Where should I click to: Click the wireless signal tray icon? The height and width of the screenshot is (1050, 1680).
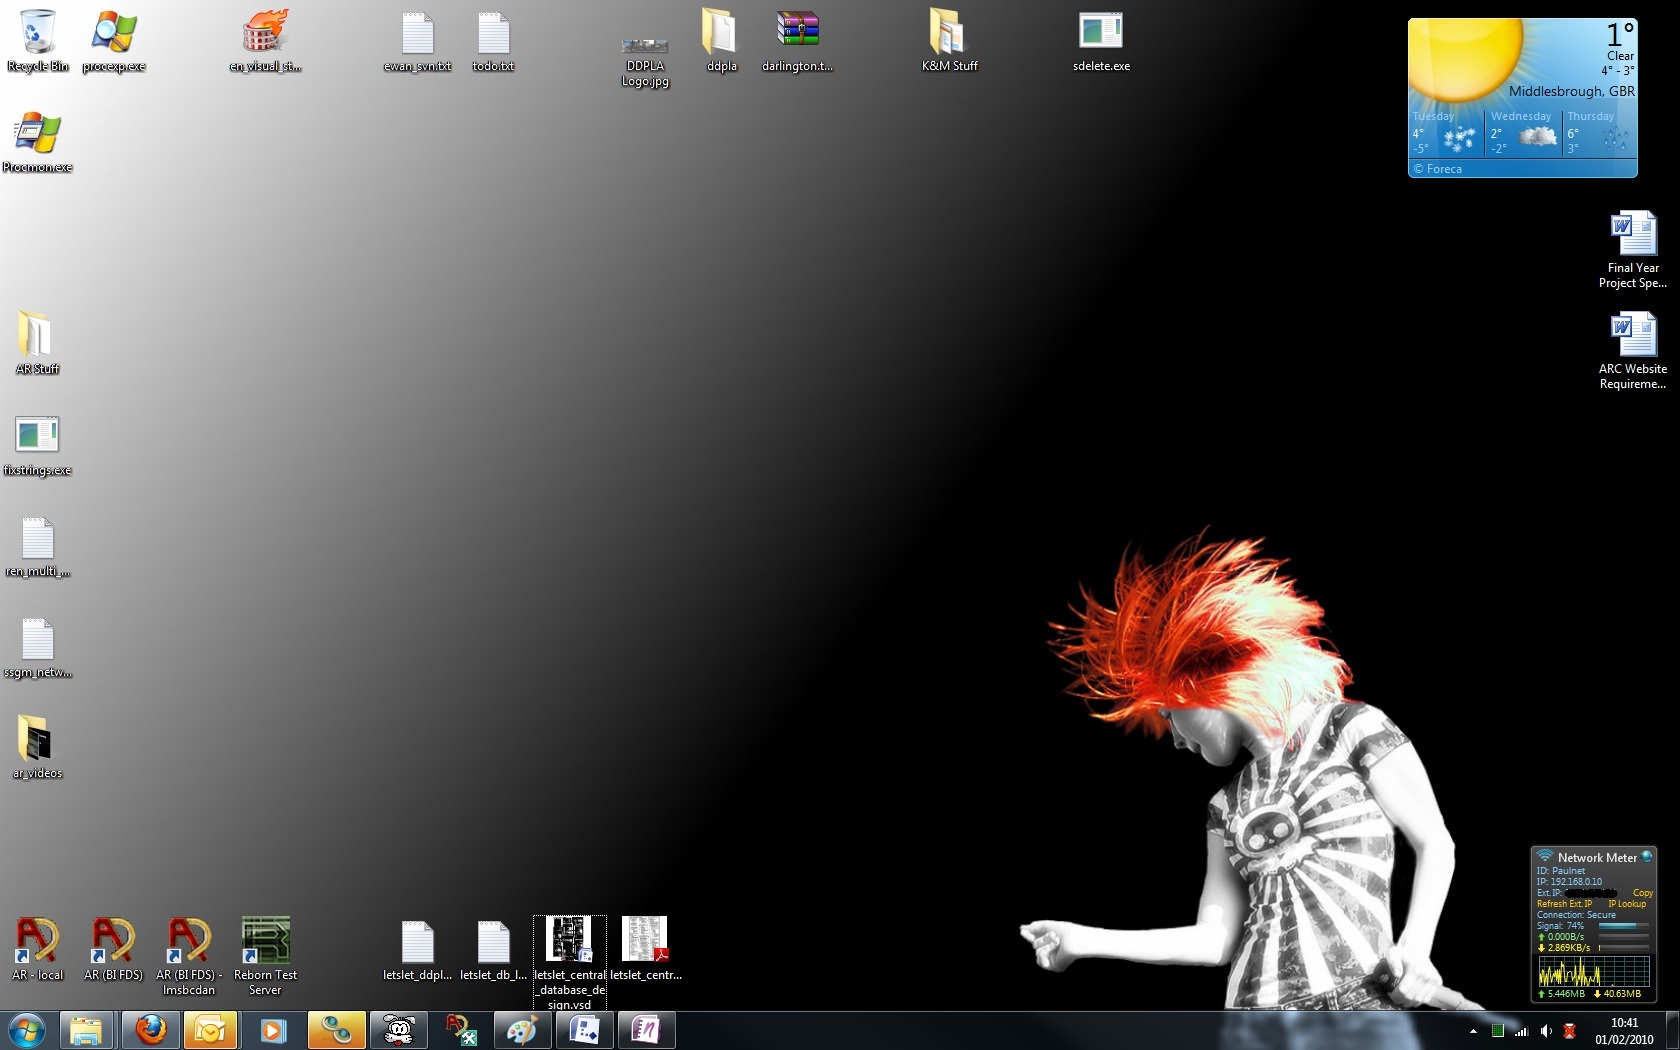click(1521, 1031)
